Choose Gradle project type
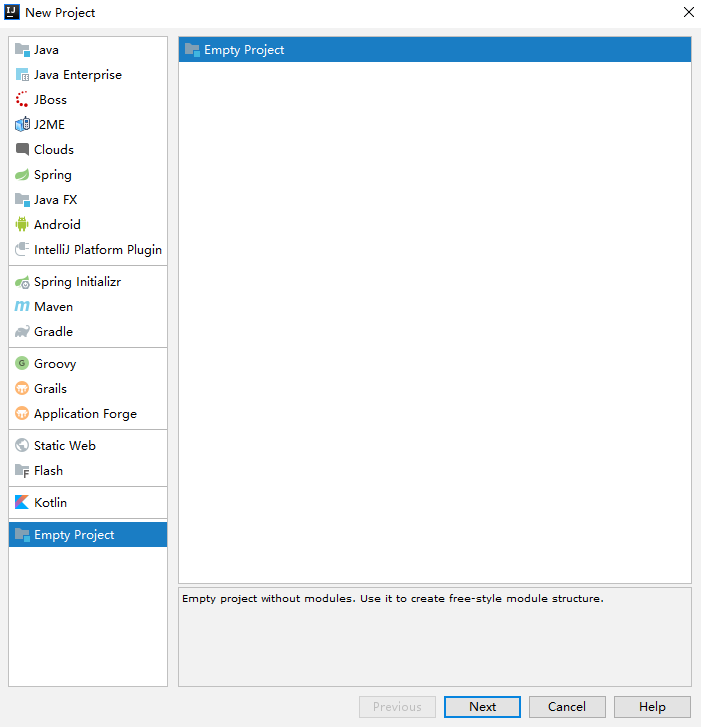701x727 pixels. point(88,332)
